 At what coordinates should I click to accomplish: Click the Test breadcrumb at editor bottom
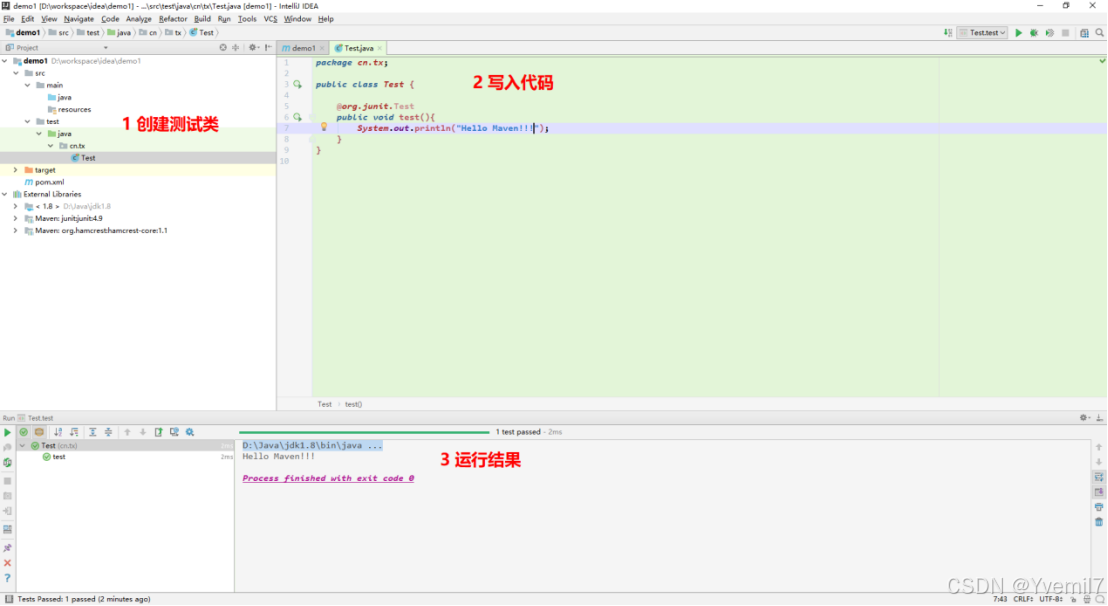(x=324, y=404)
